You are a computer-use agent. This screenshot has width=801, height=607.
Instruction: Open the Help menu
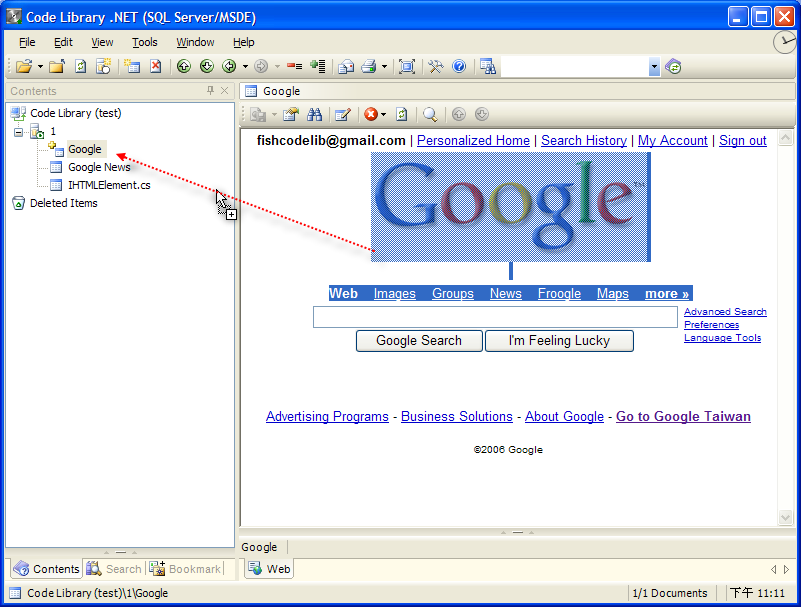[244, 42]
